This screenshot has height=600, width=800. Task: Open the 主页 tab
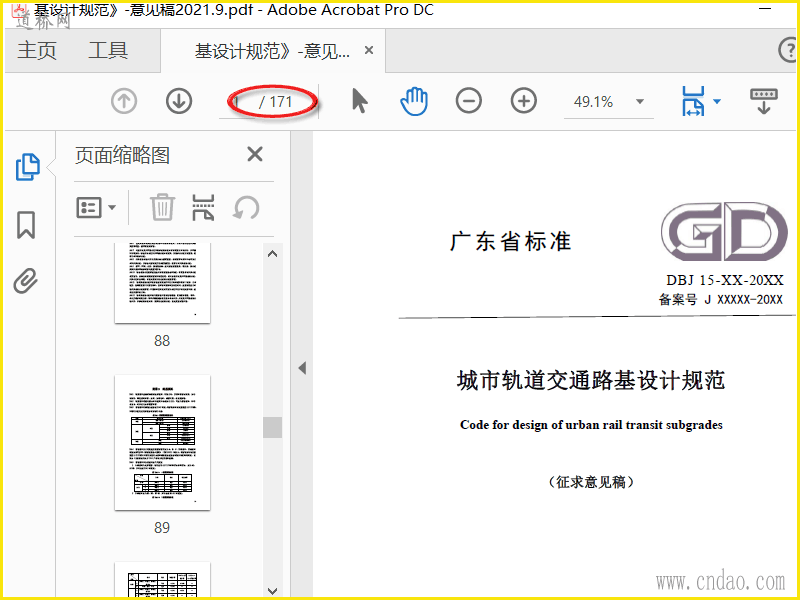[x=37, y=51]
